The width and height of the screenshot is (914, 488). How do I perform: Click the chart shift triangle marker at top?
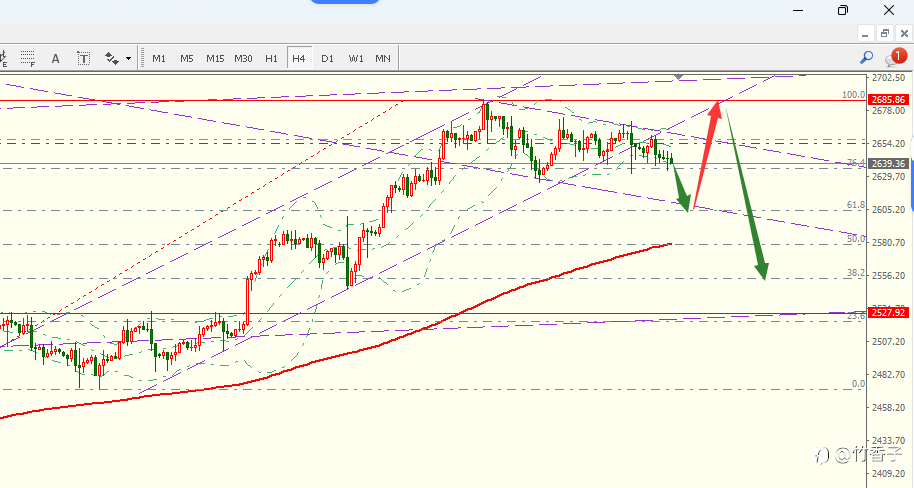(x=679, y=77)
